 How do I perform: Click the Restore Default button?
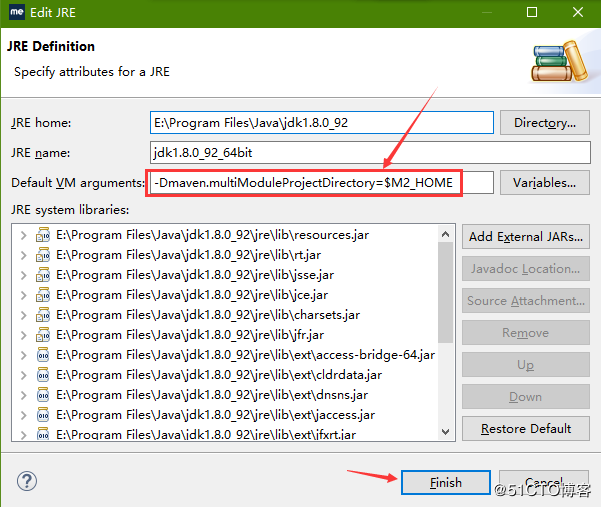[x=525, y=428]
